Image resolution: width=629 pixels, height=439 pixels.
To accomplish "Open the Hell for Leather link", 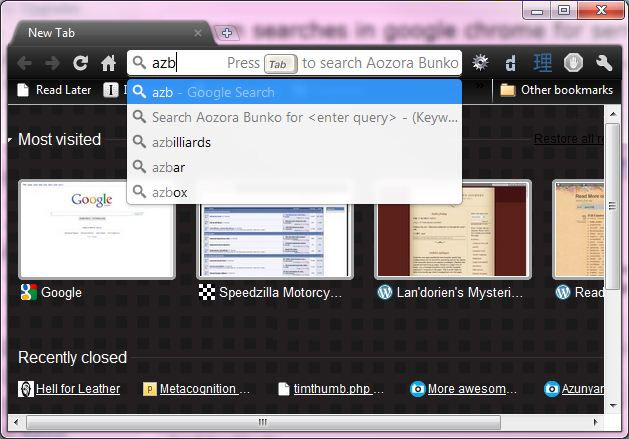I will point(77,389).
